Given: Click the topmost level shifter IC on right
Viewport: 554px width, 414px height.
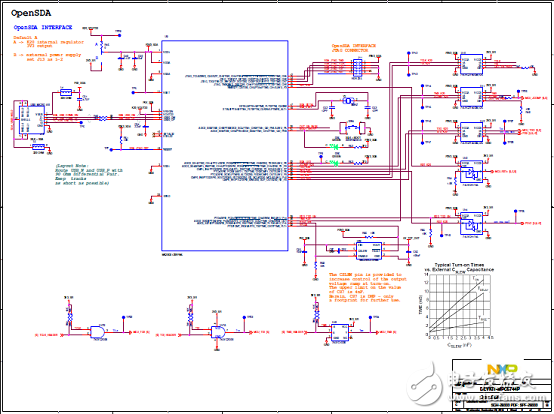Looking at the screenshot, I should click(x=471, y=64).
